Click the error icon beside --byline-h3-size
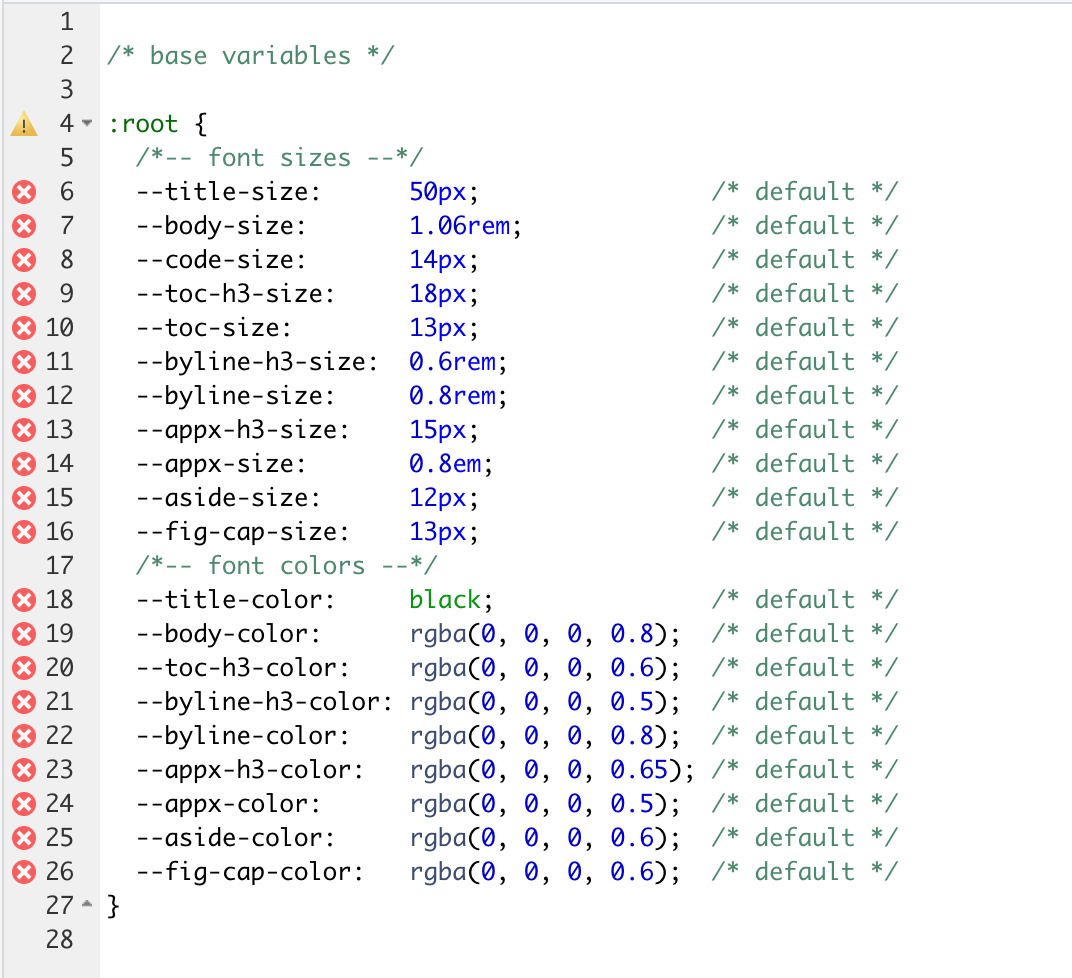Viewport: 1072px width, 978px height. [24, 361]
